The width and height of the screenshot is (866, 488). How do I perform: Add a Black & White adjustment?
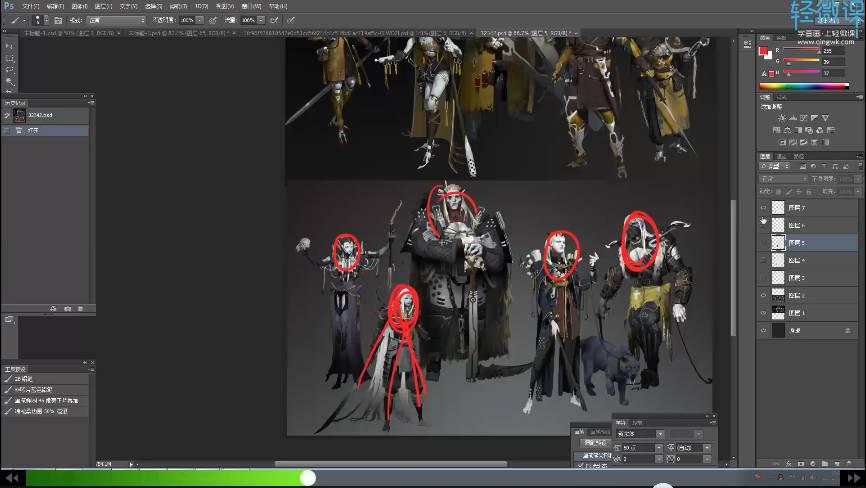click(x=798, y=130)
